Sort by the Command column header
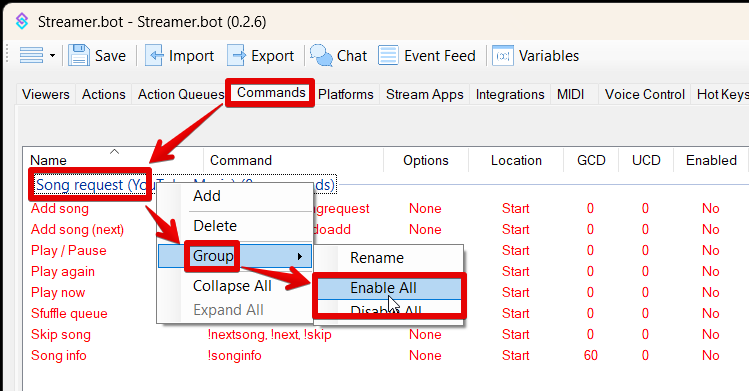 point(241,160)
